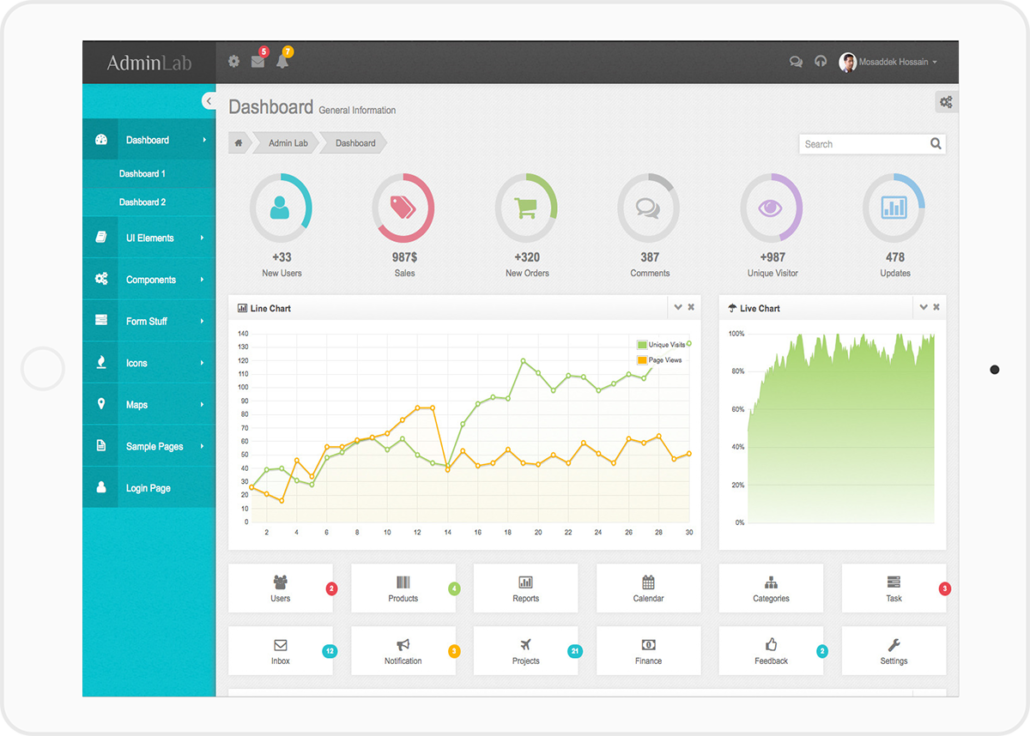Open the mail envelope notifications icon
1030x736 pixels.
point(258,62)
